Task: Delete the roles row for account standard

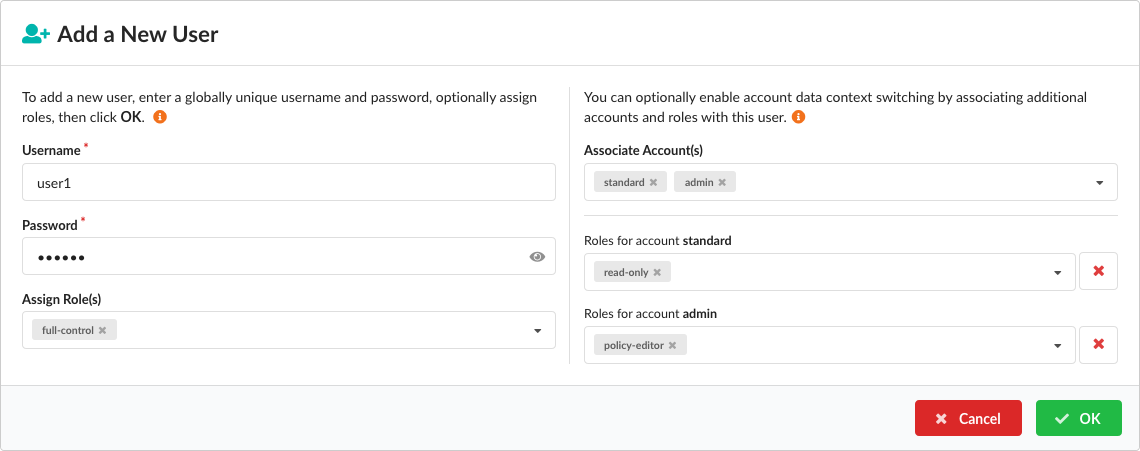Action: coord(1098,271)
